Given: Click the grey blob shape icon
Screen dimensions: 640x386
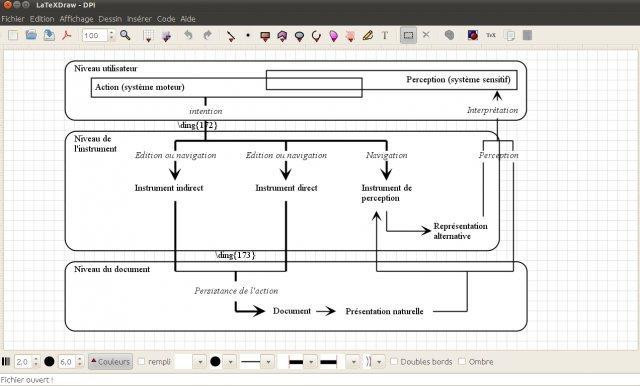Looking at the screenshot, I should coord(449,35).
